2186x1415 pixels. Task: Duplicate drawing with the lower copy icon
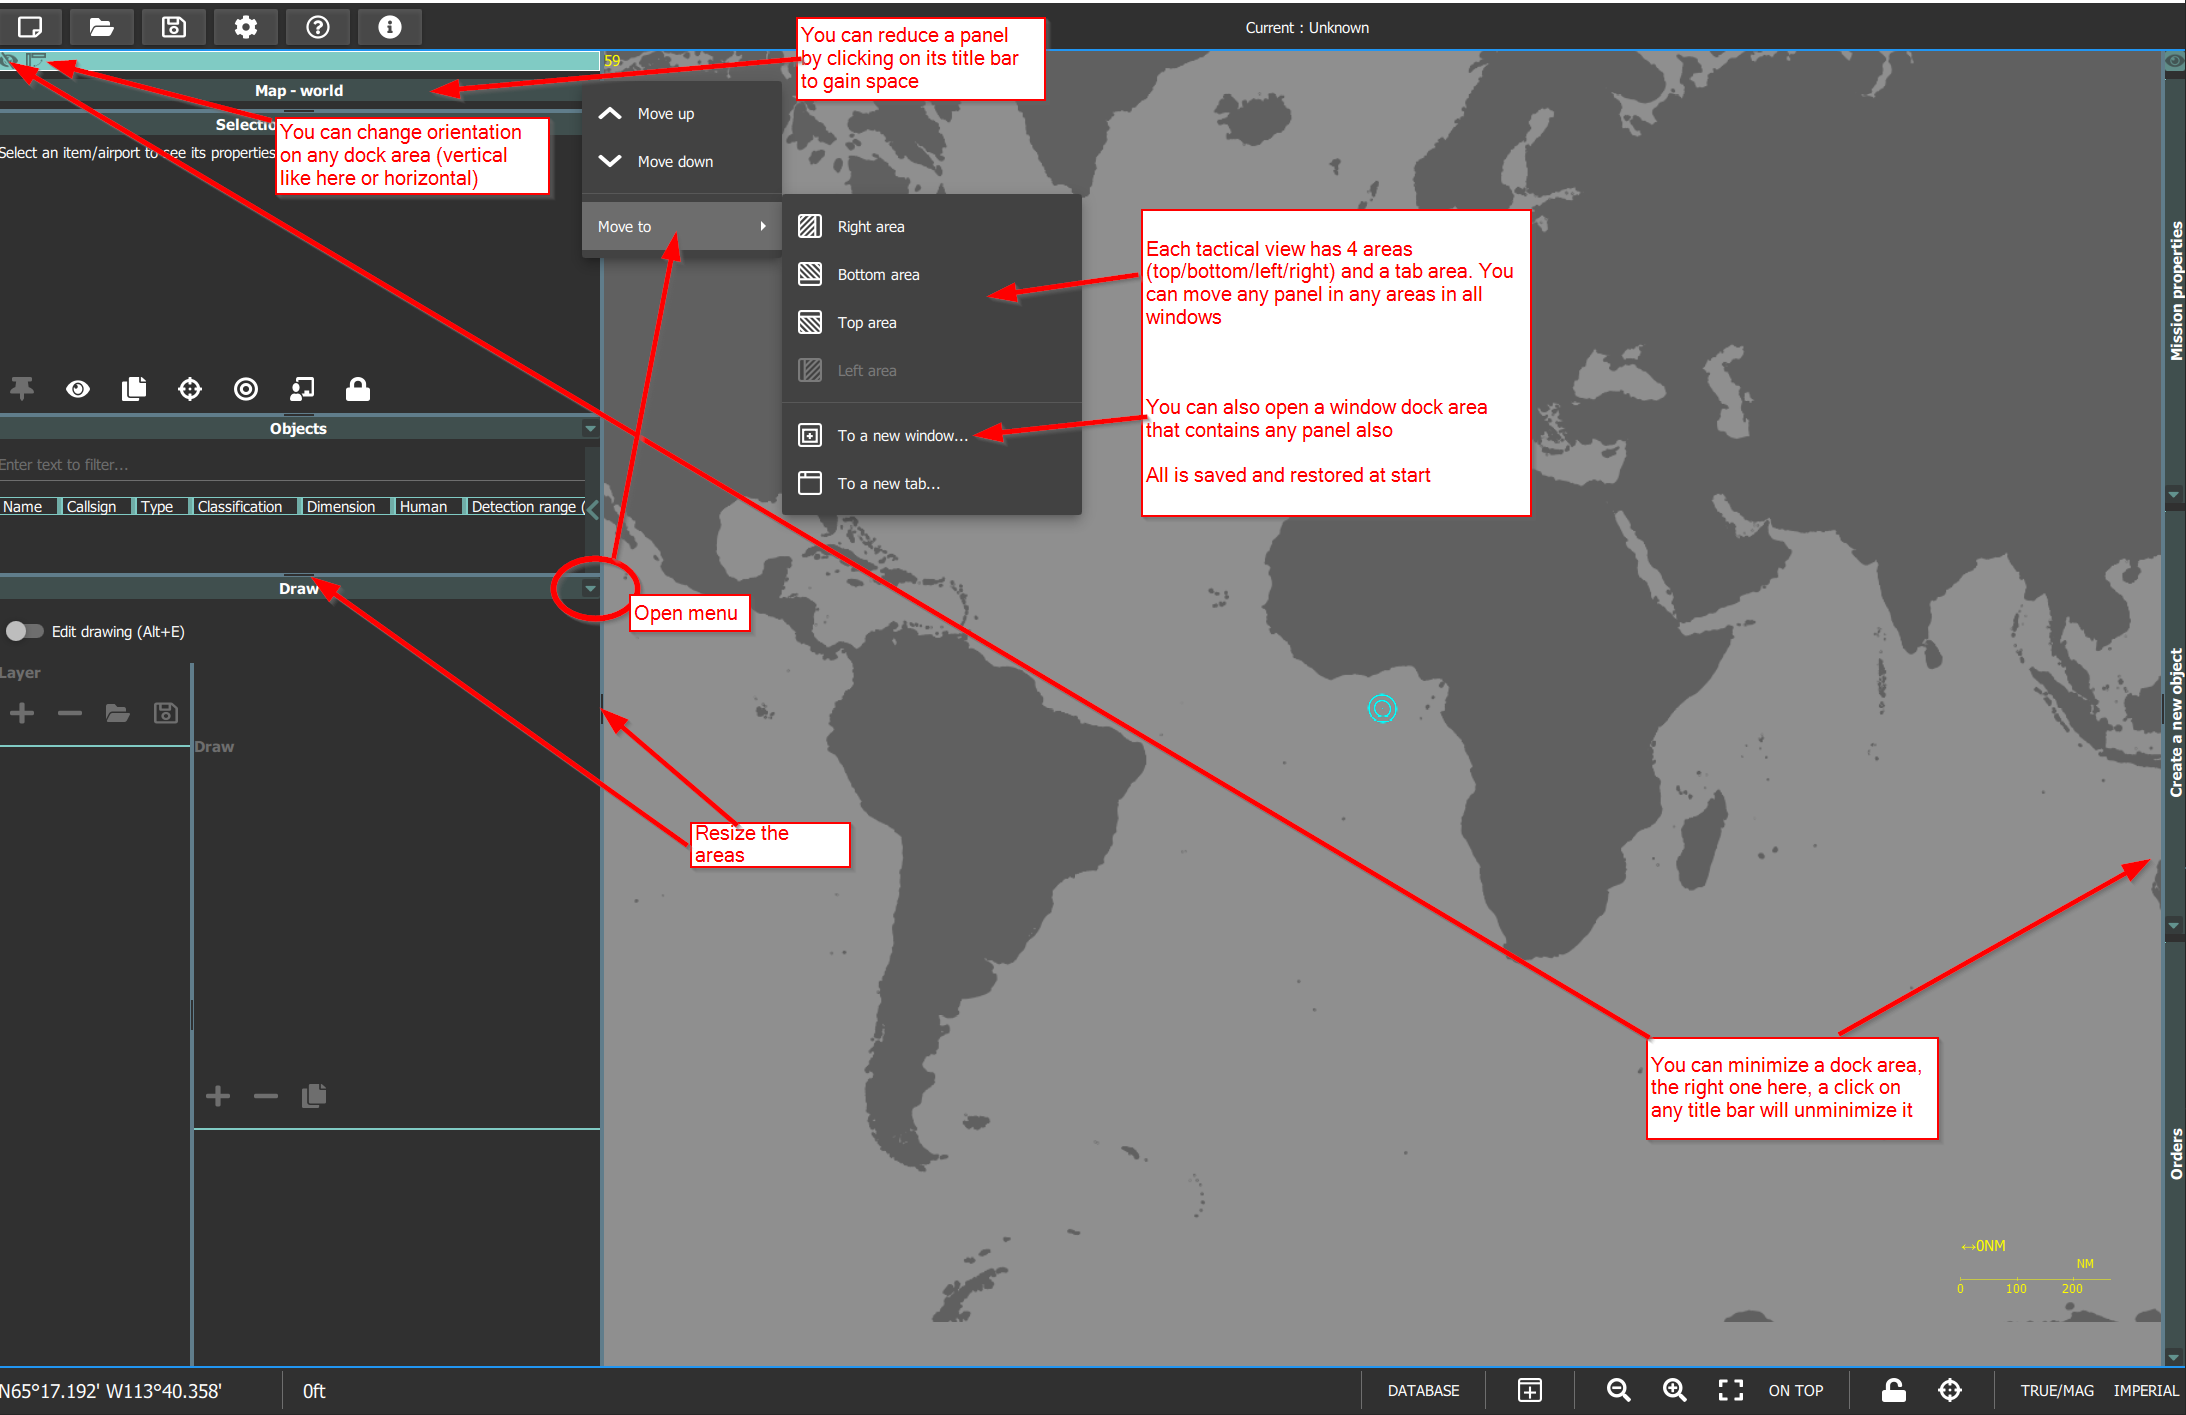tap(314, 1096)
